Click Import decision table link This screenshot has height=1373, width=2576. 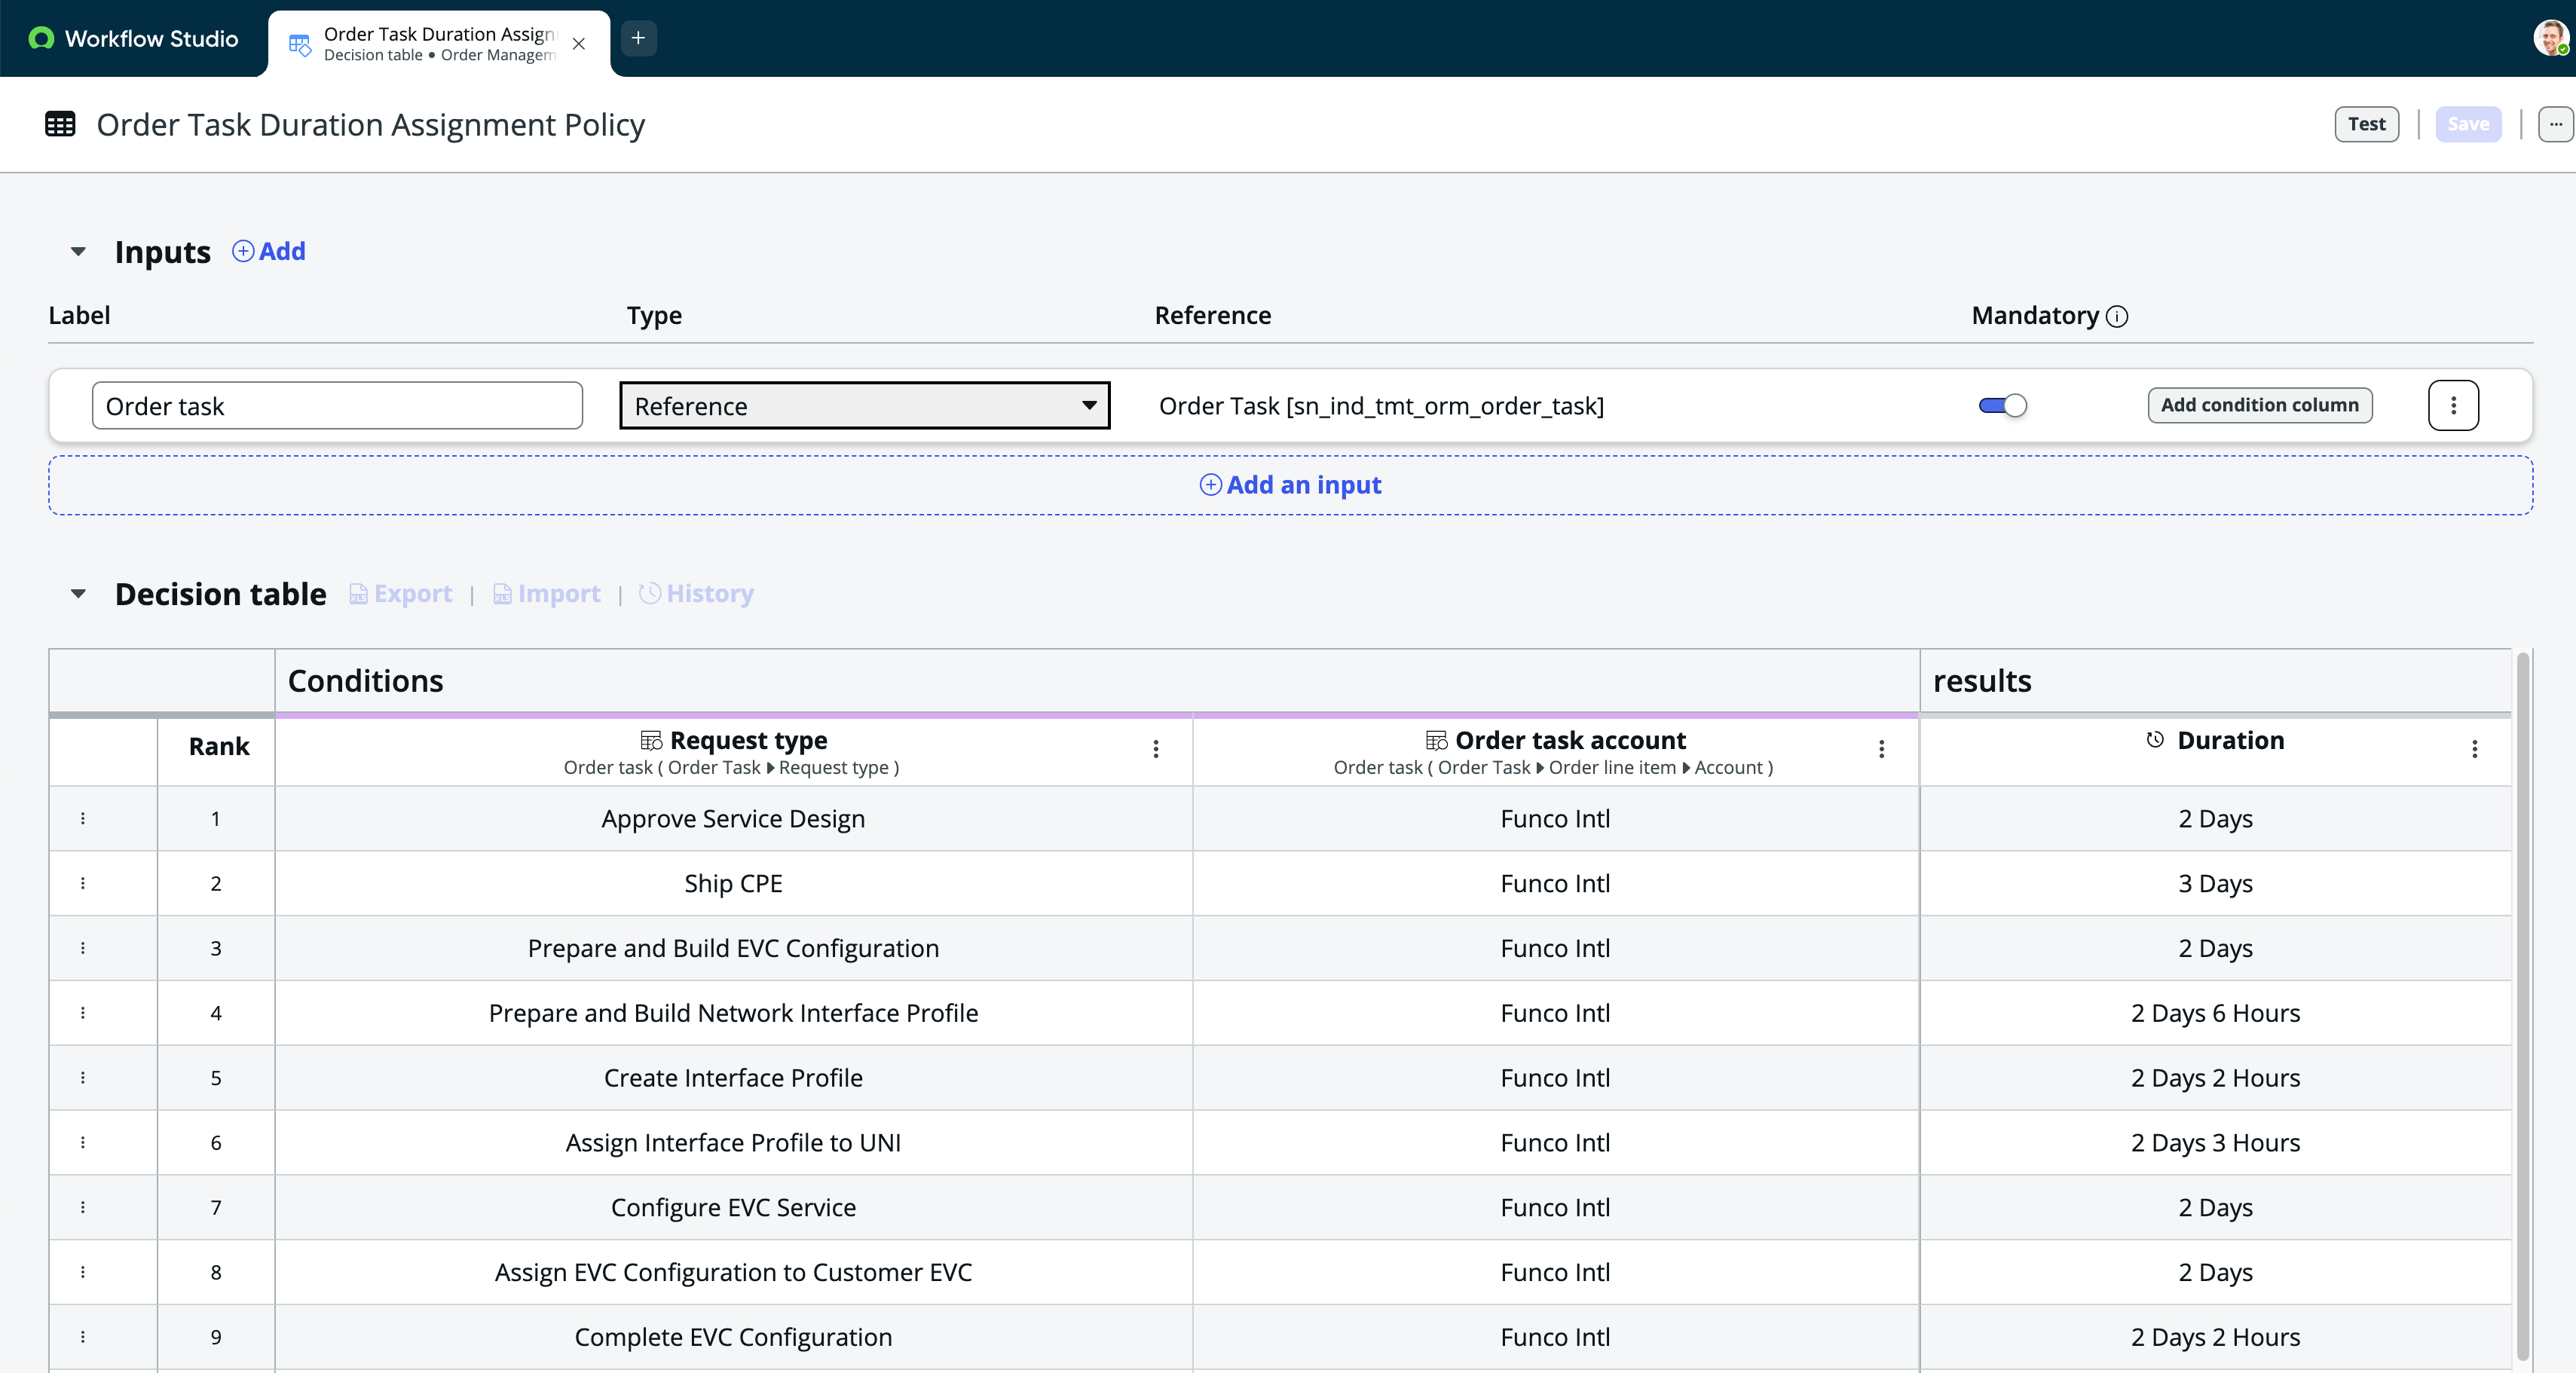[546, 594]
